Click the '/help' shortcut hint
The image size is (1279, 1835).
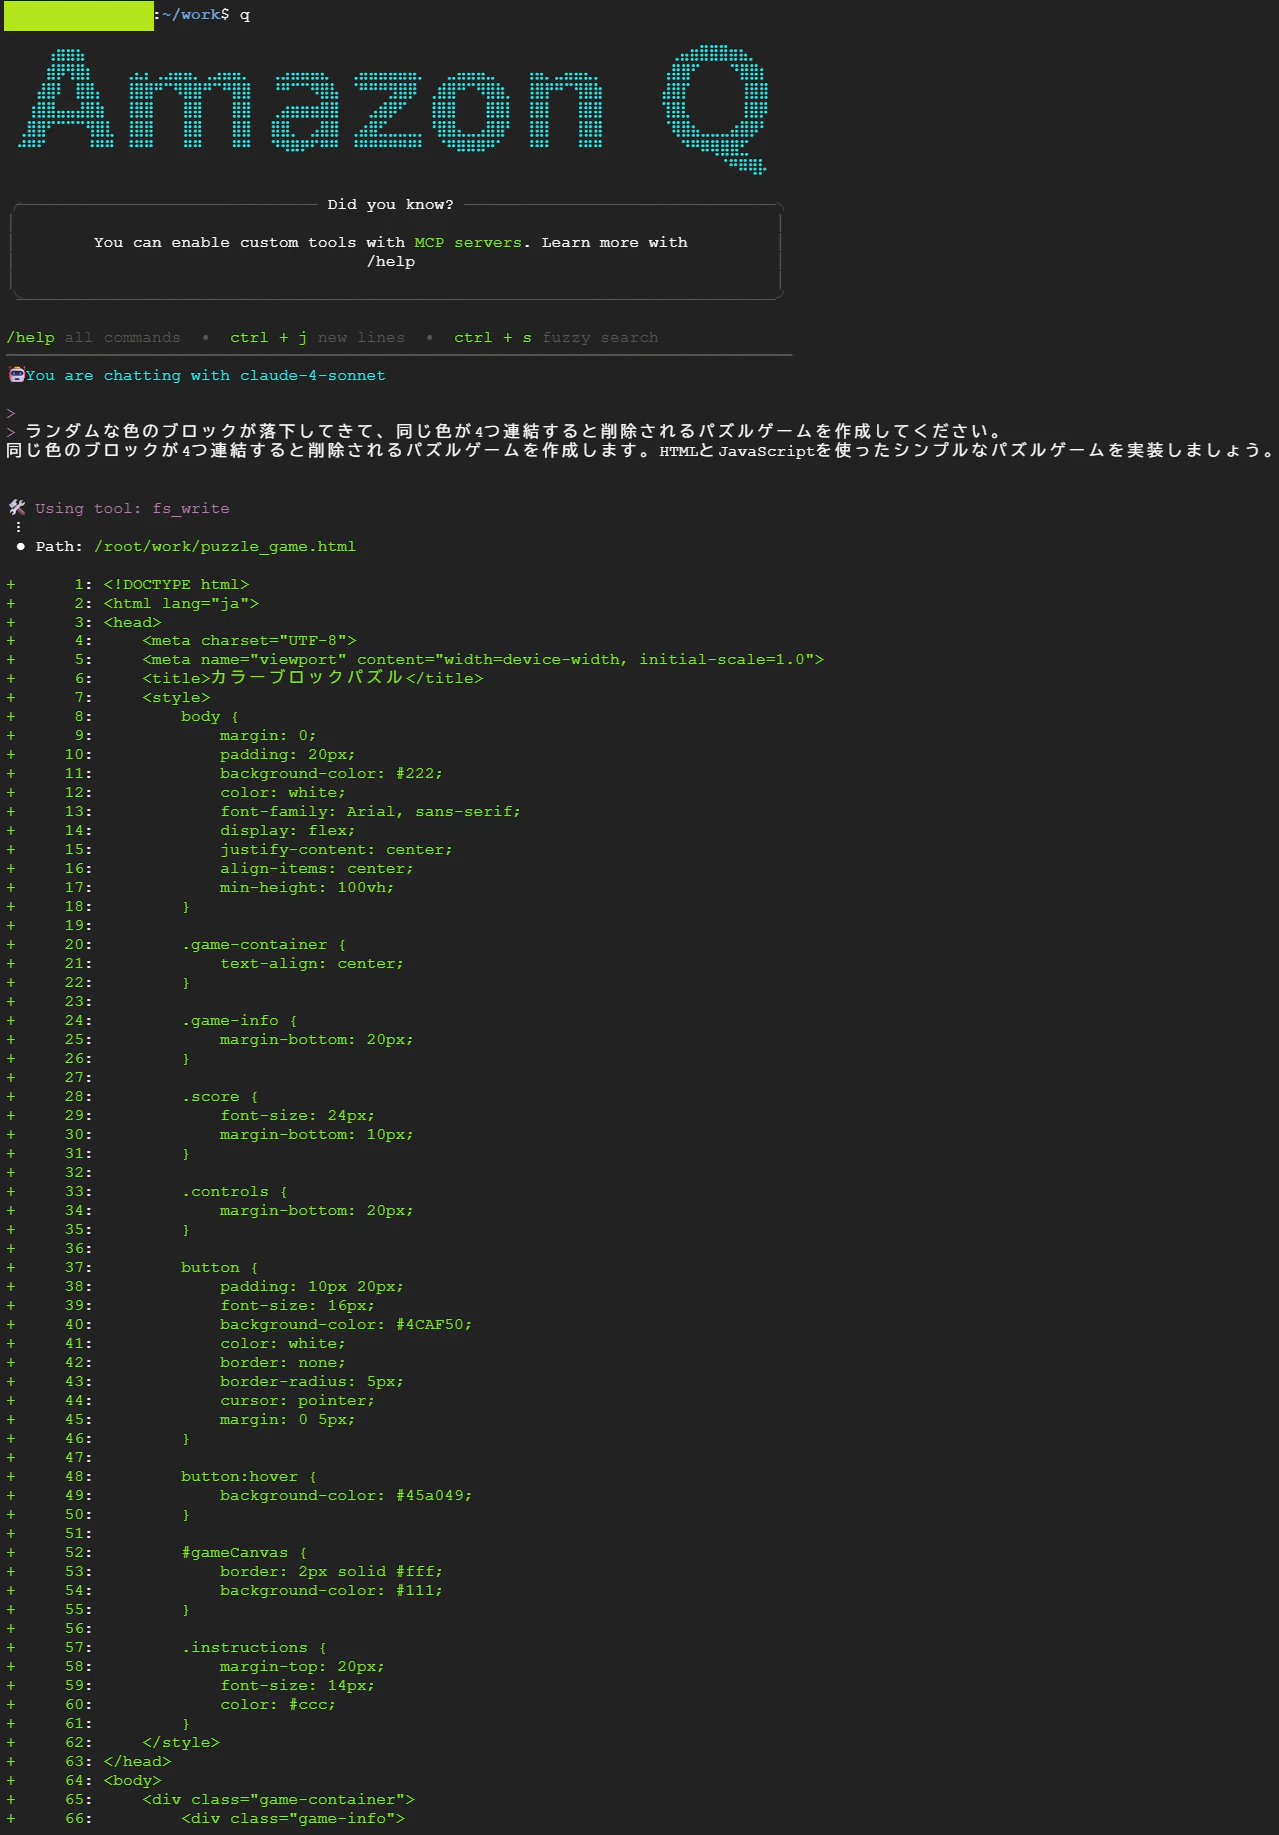(31, 337)
